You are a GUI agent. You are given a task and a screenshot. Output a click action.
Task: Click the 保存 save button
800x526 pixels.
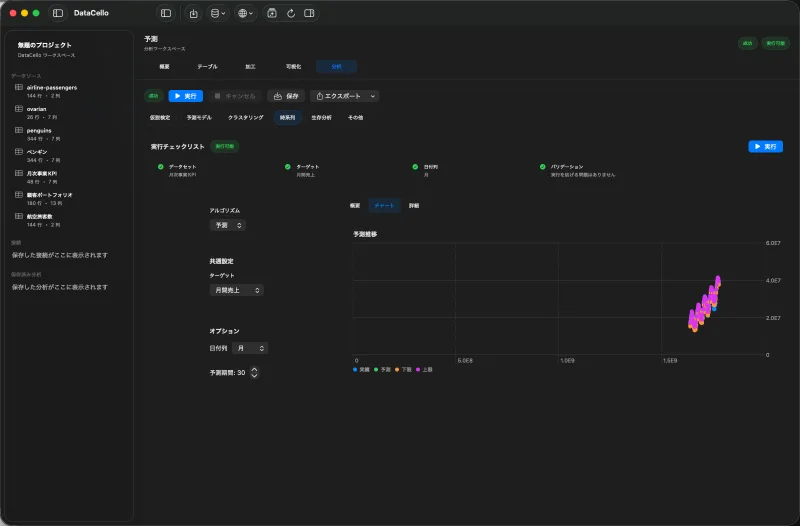286,96
